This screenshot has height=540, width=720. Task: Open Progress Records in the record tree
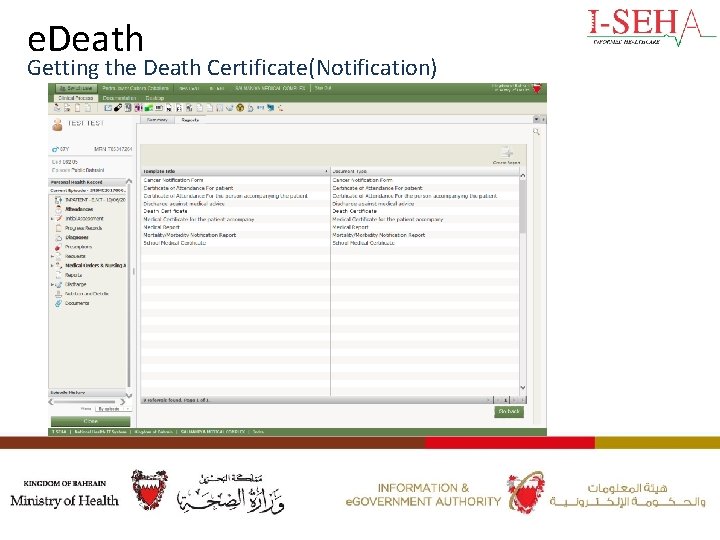84,228
